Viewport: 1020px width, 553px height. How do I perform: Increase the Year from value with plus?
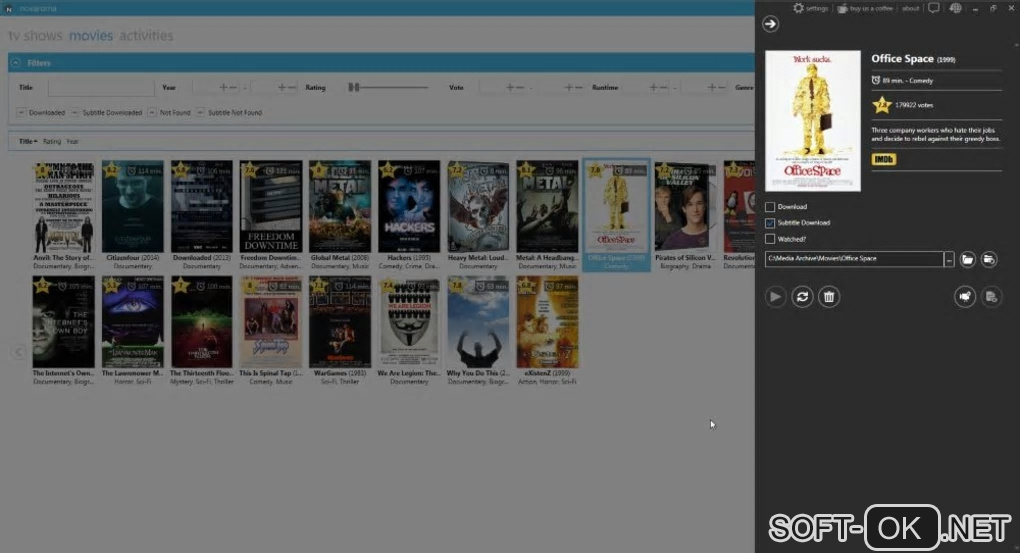tap(223, 87)
